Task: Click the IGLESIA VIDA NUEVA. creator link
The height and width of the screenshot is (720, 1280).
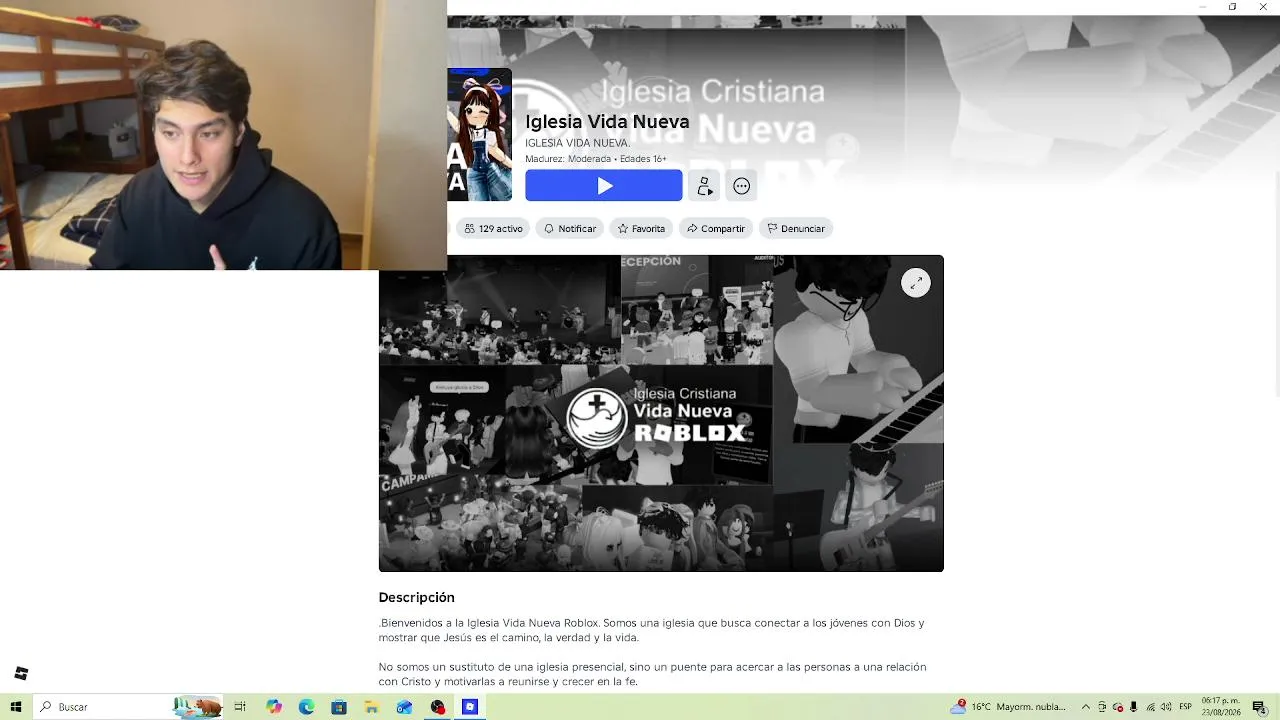Action: click(x=578, y=143)
